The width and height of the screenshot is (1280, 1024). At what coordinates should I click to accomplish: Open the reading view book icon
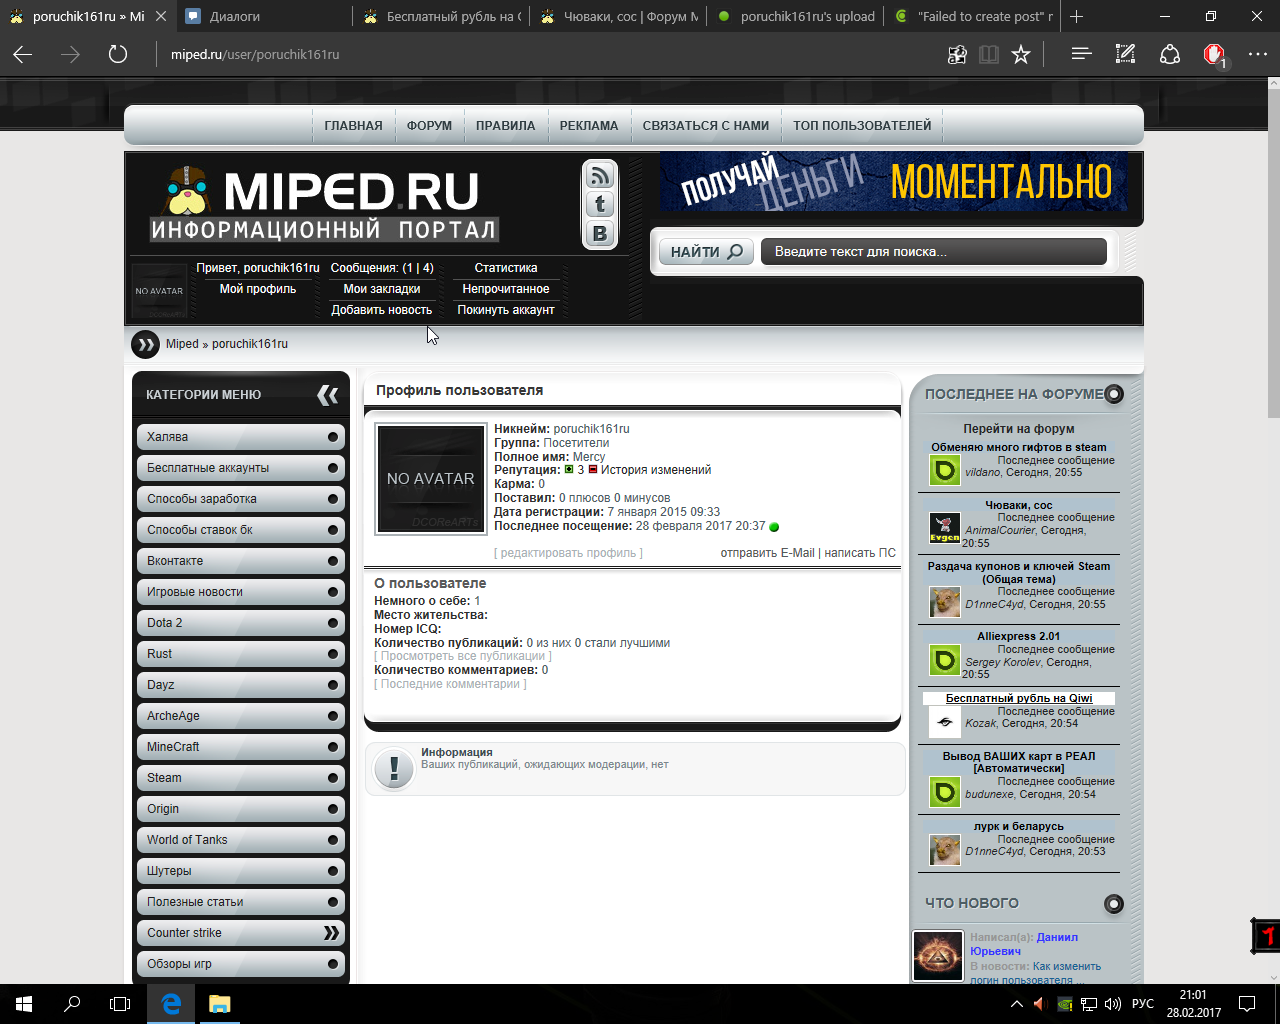989,54
